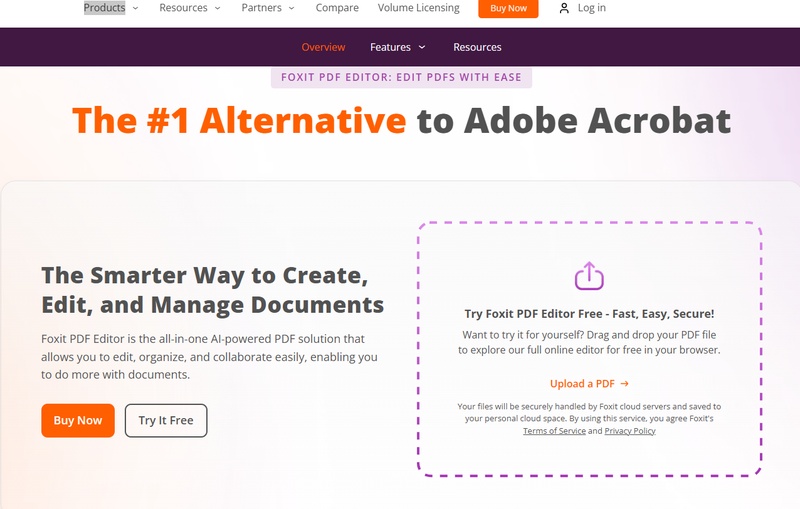Open the Features tab in purple bar
The width and height of the screenshot is (800, 509).
coord(390,47)
